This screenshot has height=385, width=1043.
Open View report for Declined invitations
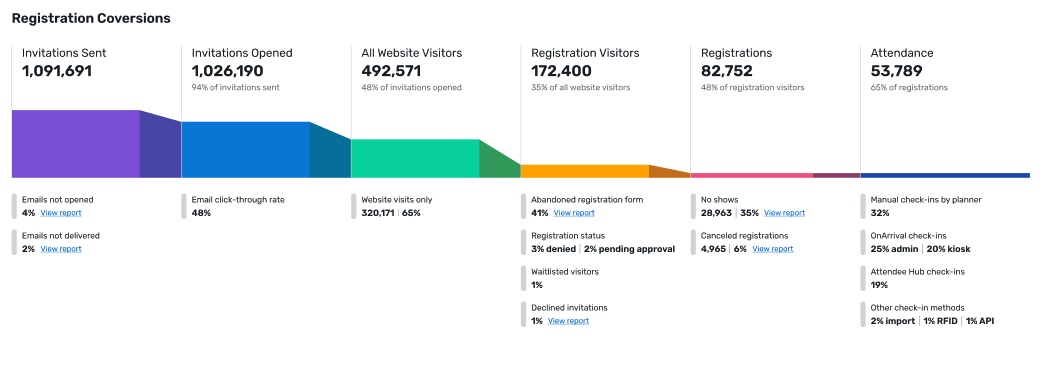(569, 321)
